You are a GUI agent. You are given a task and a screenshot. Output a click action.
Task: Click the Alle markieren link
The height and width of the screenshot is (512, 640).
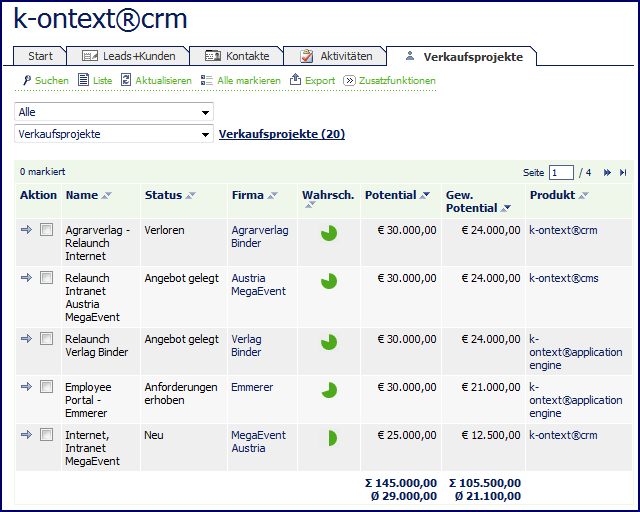(249, 80)
